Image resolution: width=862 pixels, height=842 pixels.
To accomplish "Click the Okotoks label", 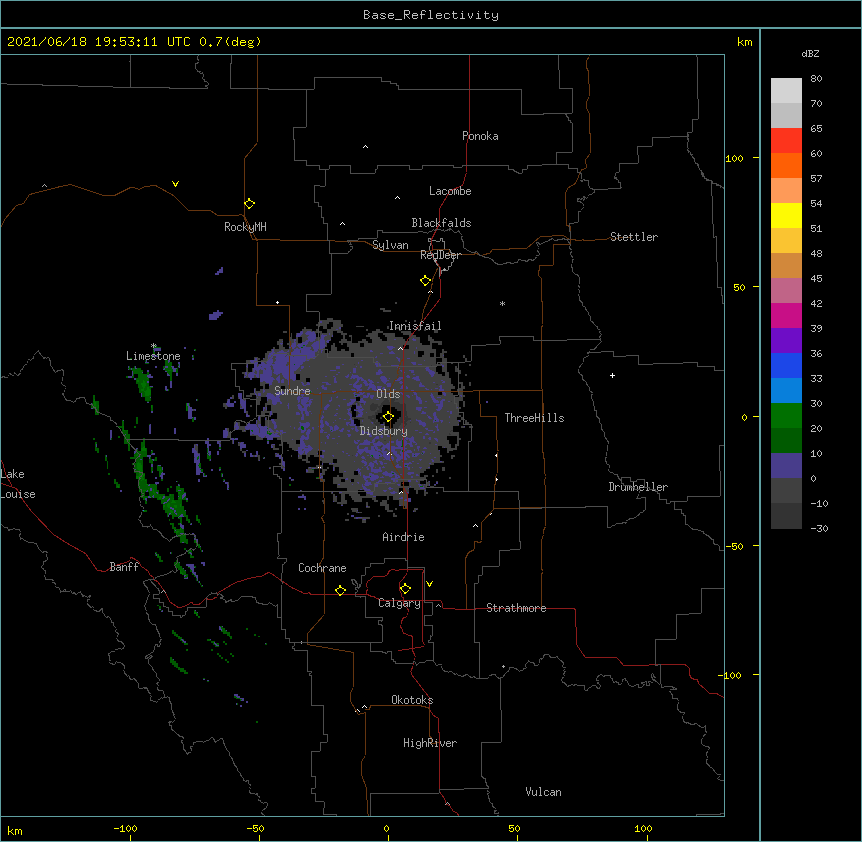I will point(412,700).
